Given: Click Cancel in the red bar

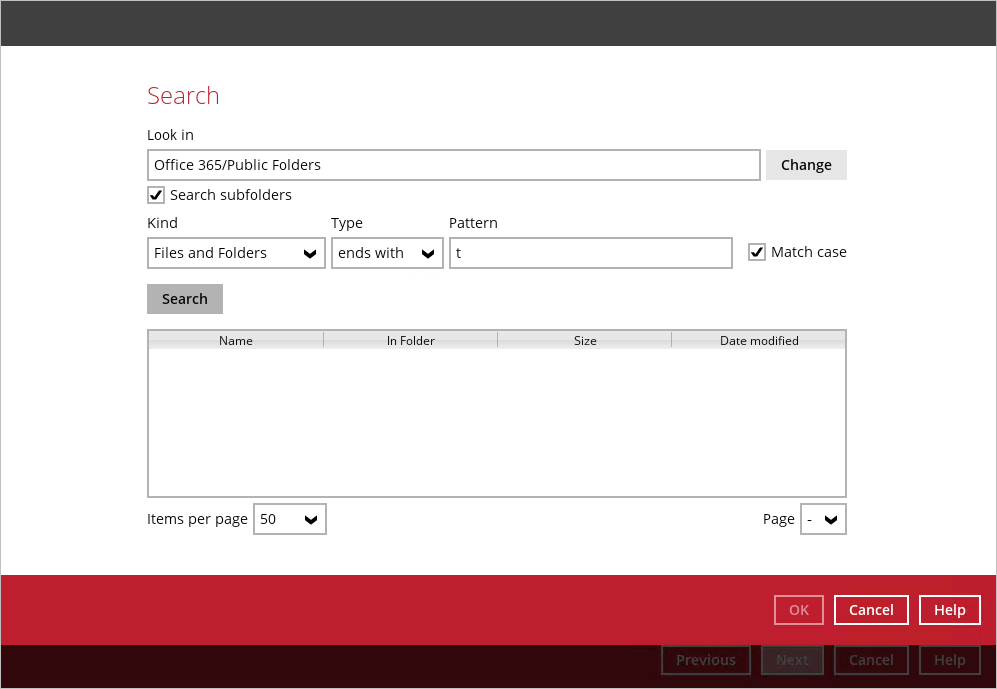Looking at the screenshot, I should coord(871,610).
